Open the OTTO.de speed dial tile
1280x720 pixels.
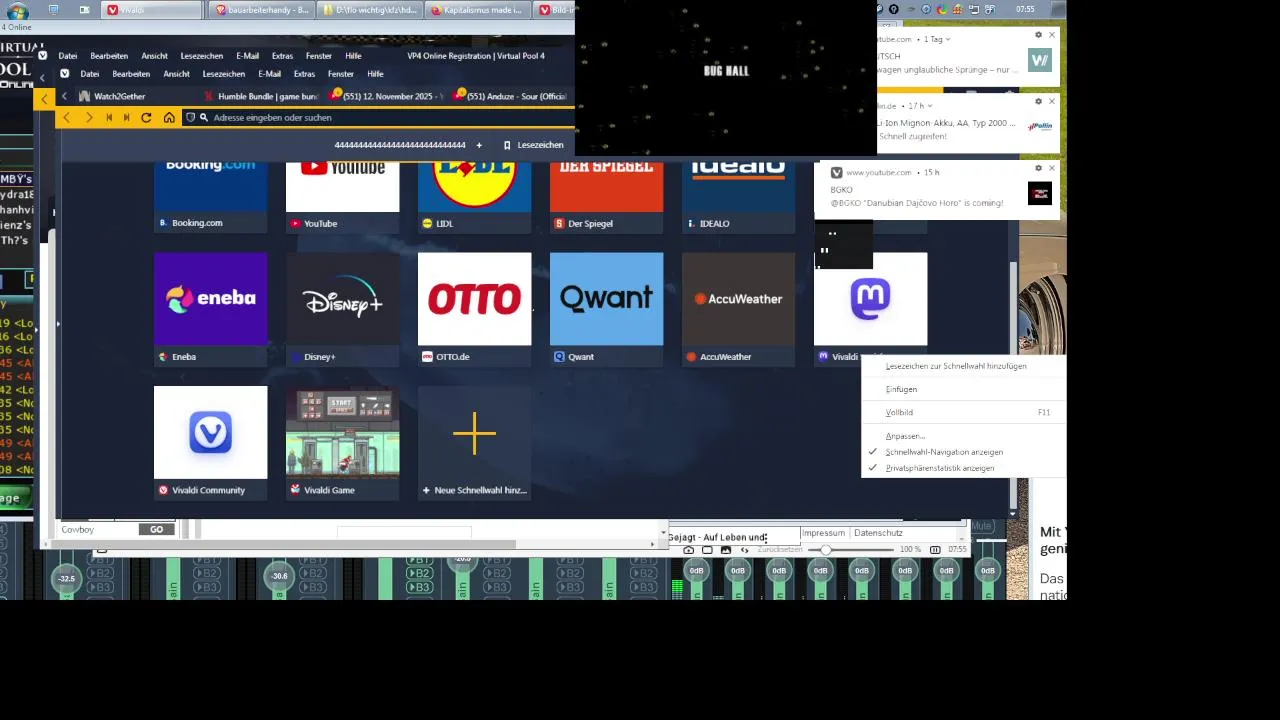(474, 309)
